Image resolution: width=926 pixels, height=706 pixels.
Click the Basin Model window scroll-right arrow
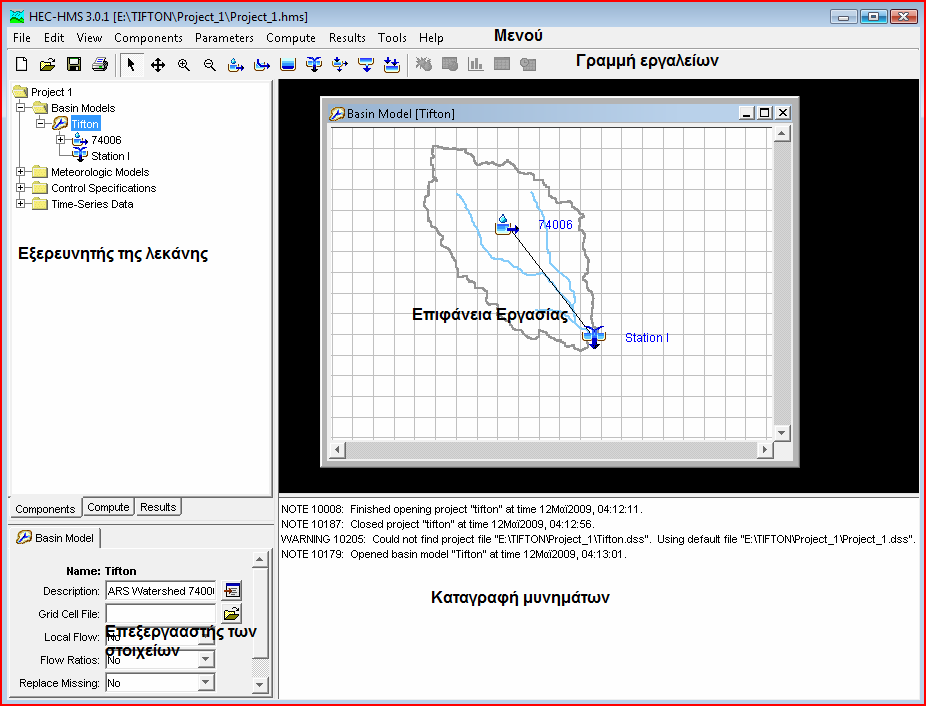(x=765, y=450)
